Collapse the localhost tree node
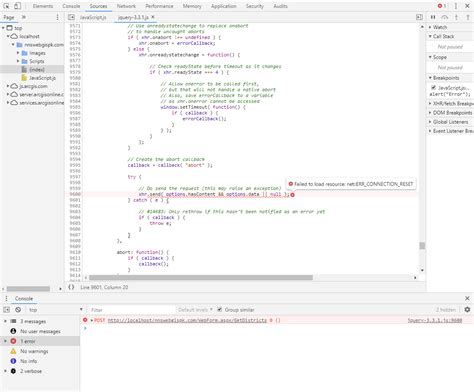This screenshot has width=474, height=392. click(x=8, y=36)
